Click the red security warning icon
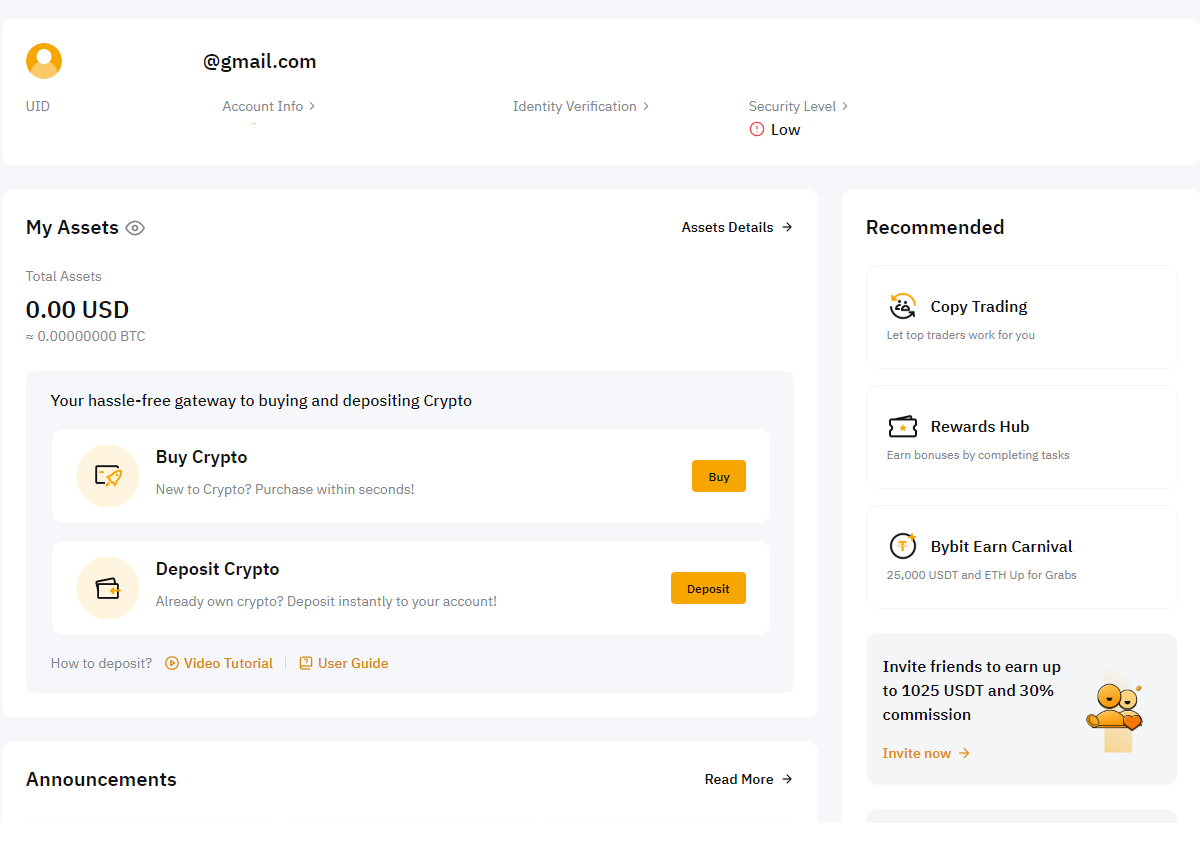The height and width of the screenshot is (864, 1200). (757, 129)
